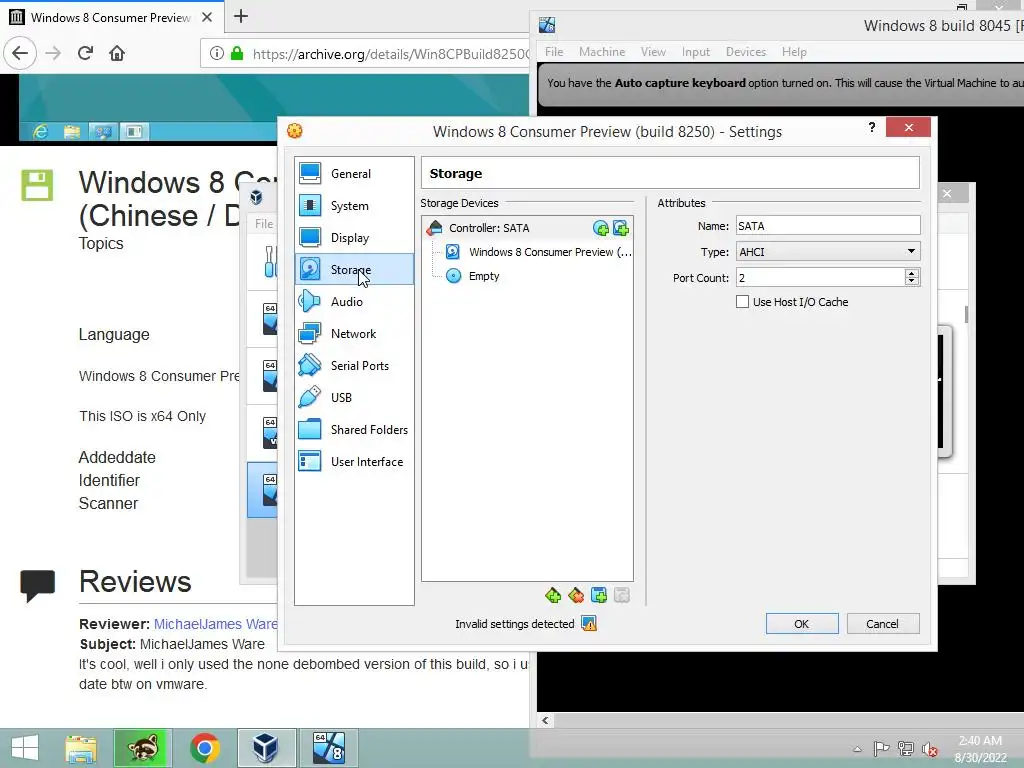Open new browser tab
This screenshot has height=768, width=1024.
[x=241, y=16]
